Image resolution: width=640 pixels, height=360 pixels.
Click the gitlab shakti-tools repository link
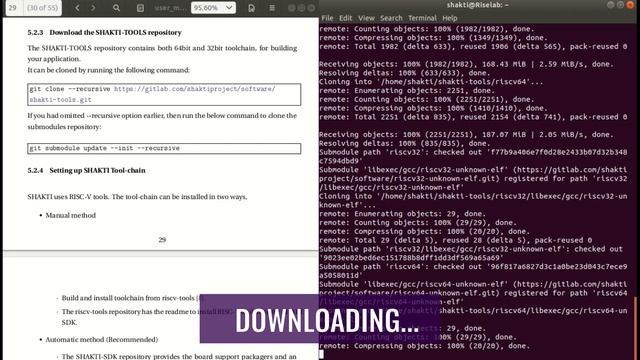(x=152, y=94)
